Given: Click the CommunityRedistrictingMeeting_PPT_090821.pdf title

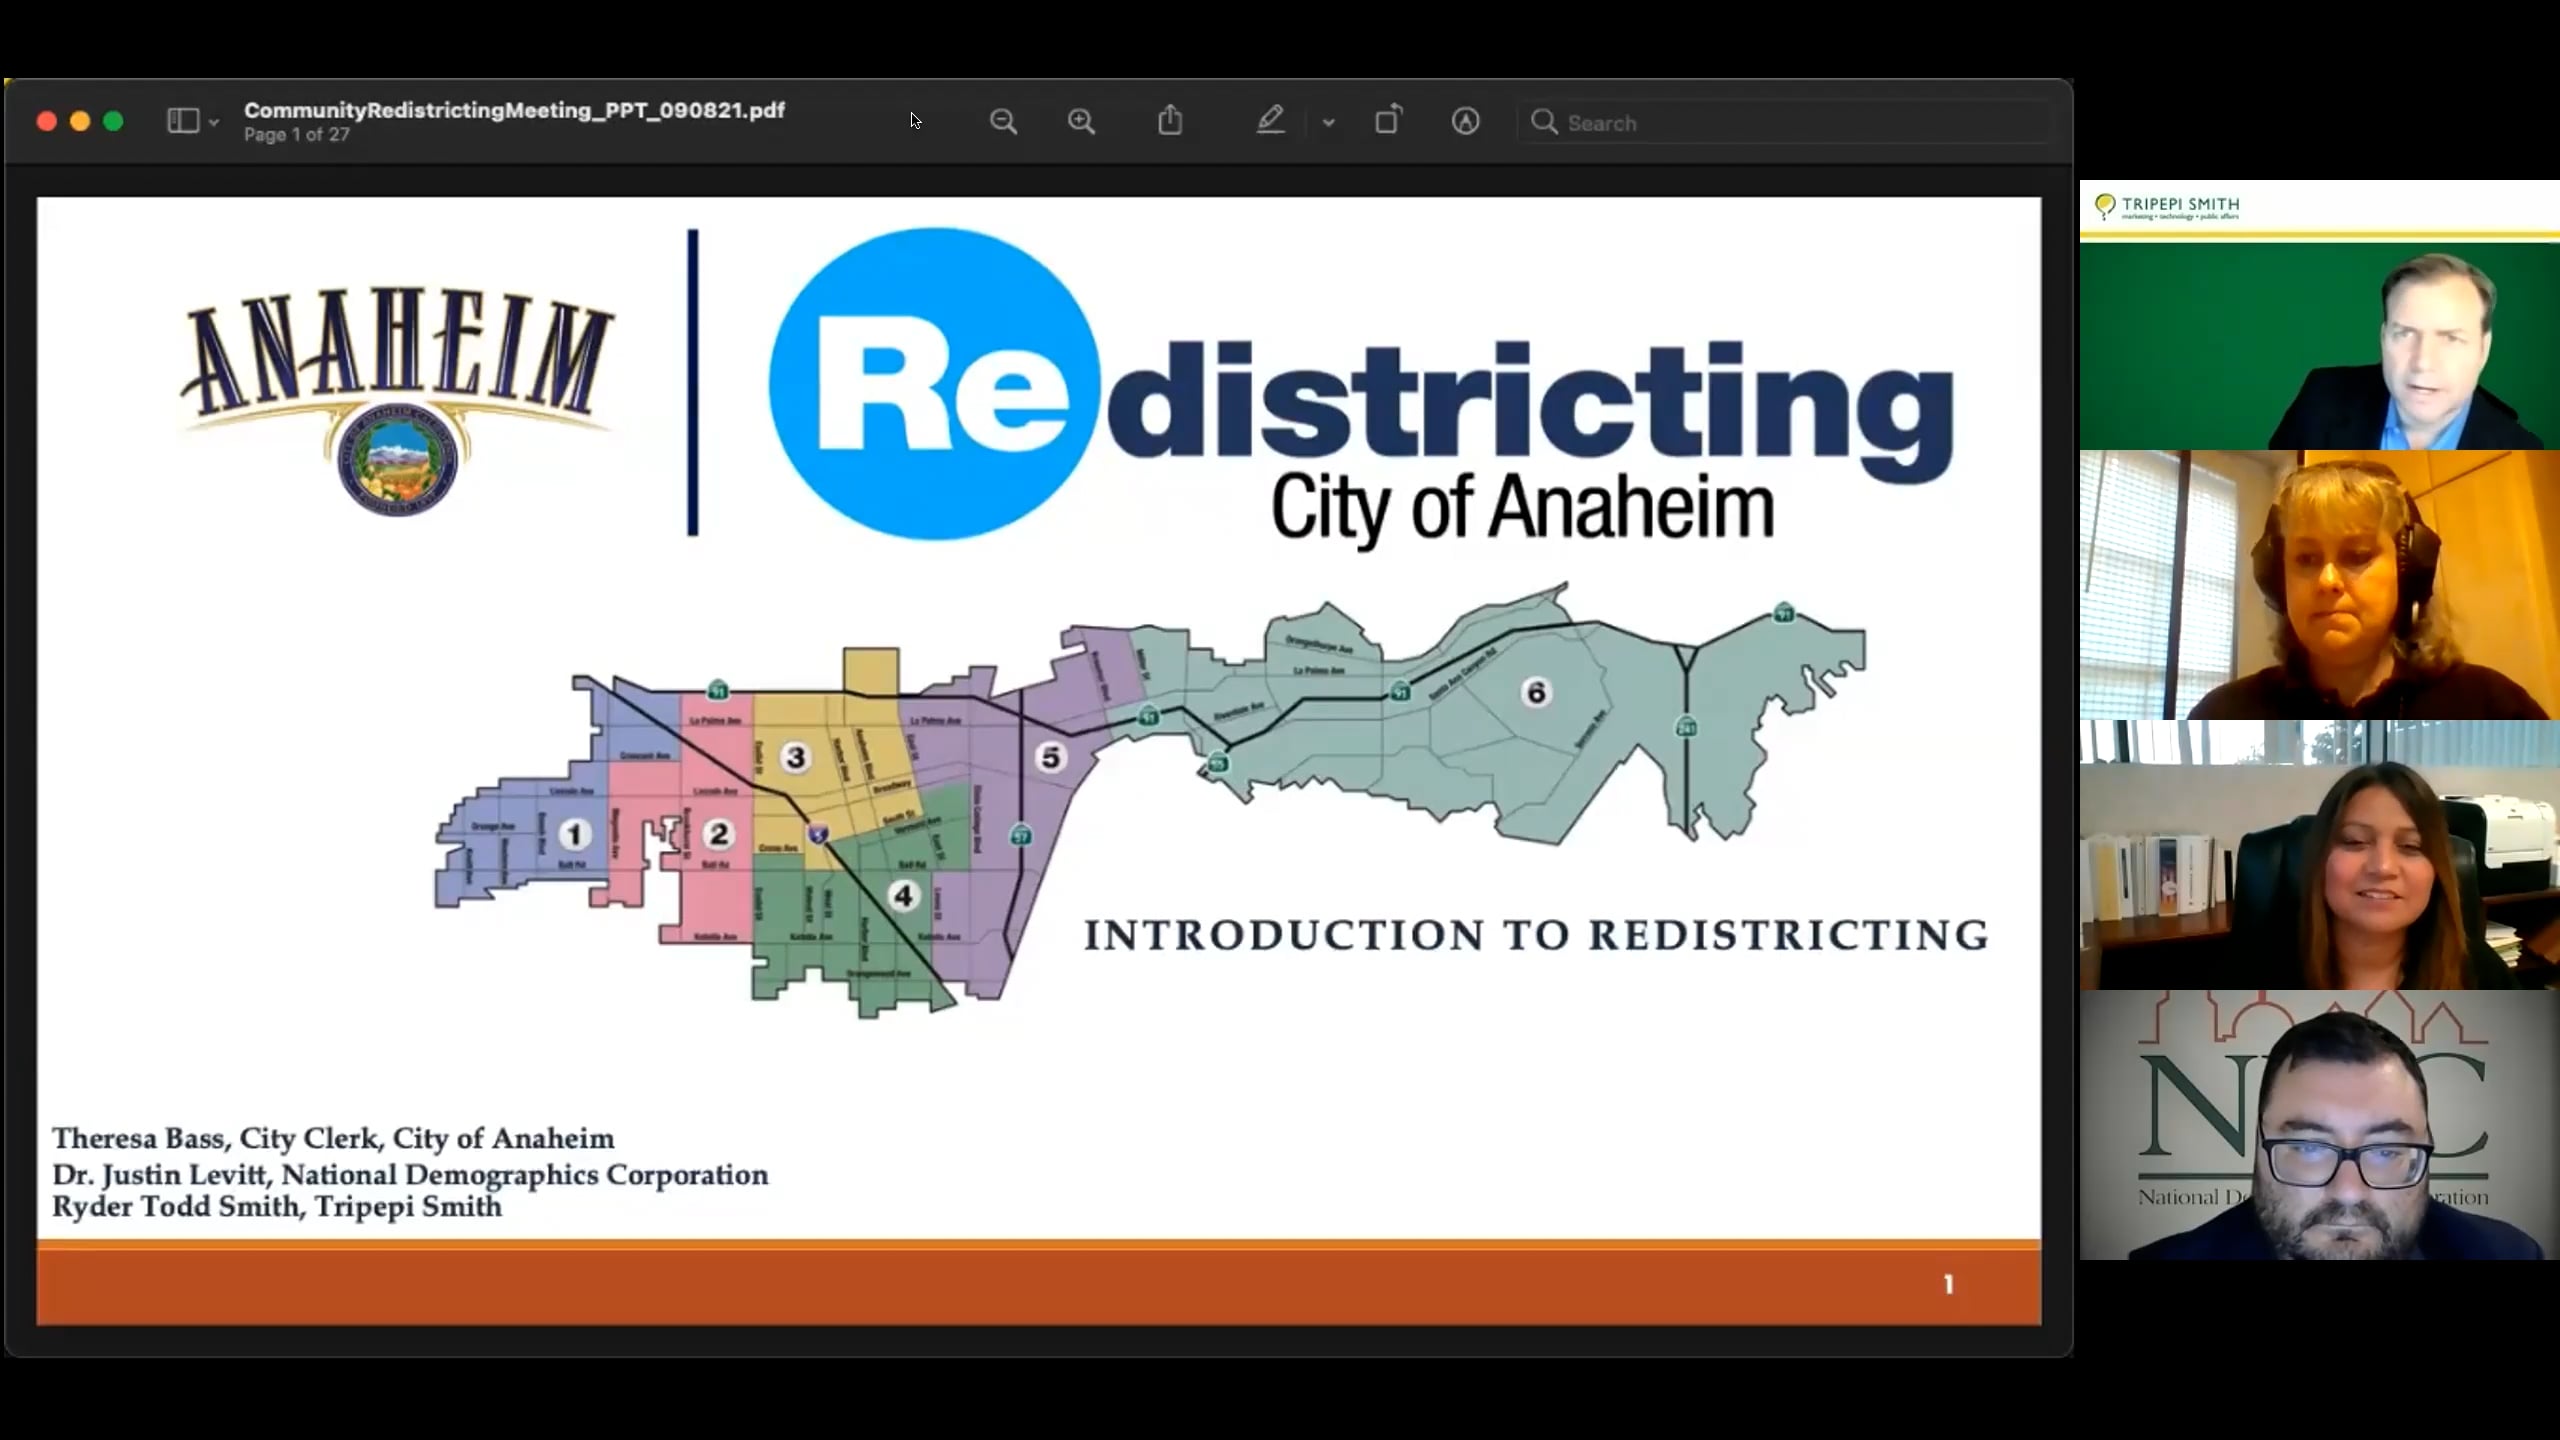Looking at the screenshot, I should 514,110.
